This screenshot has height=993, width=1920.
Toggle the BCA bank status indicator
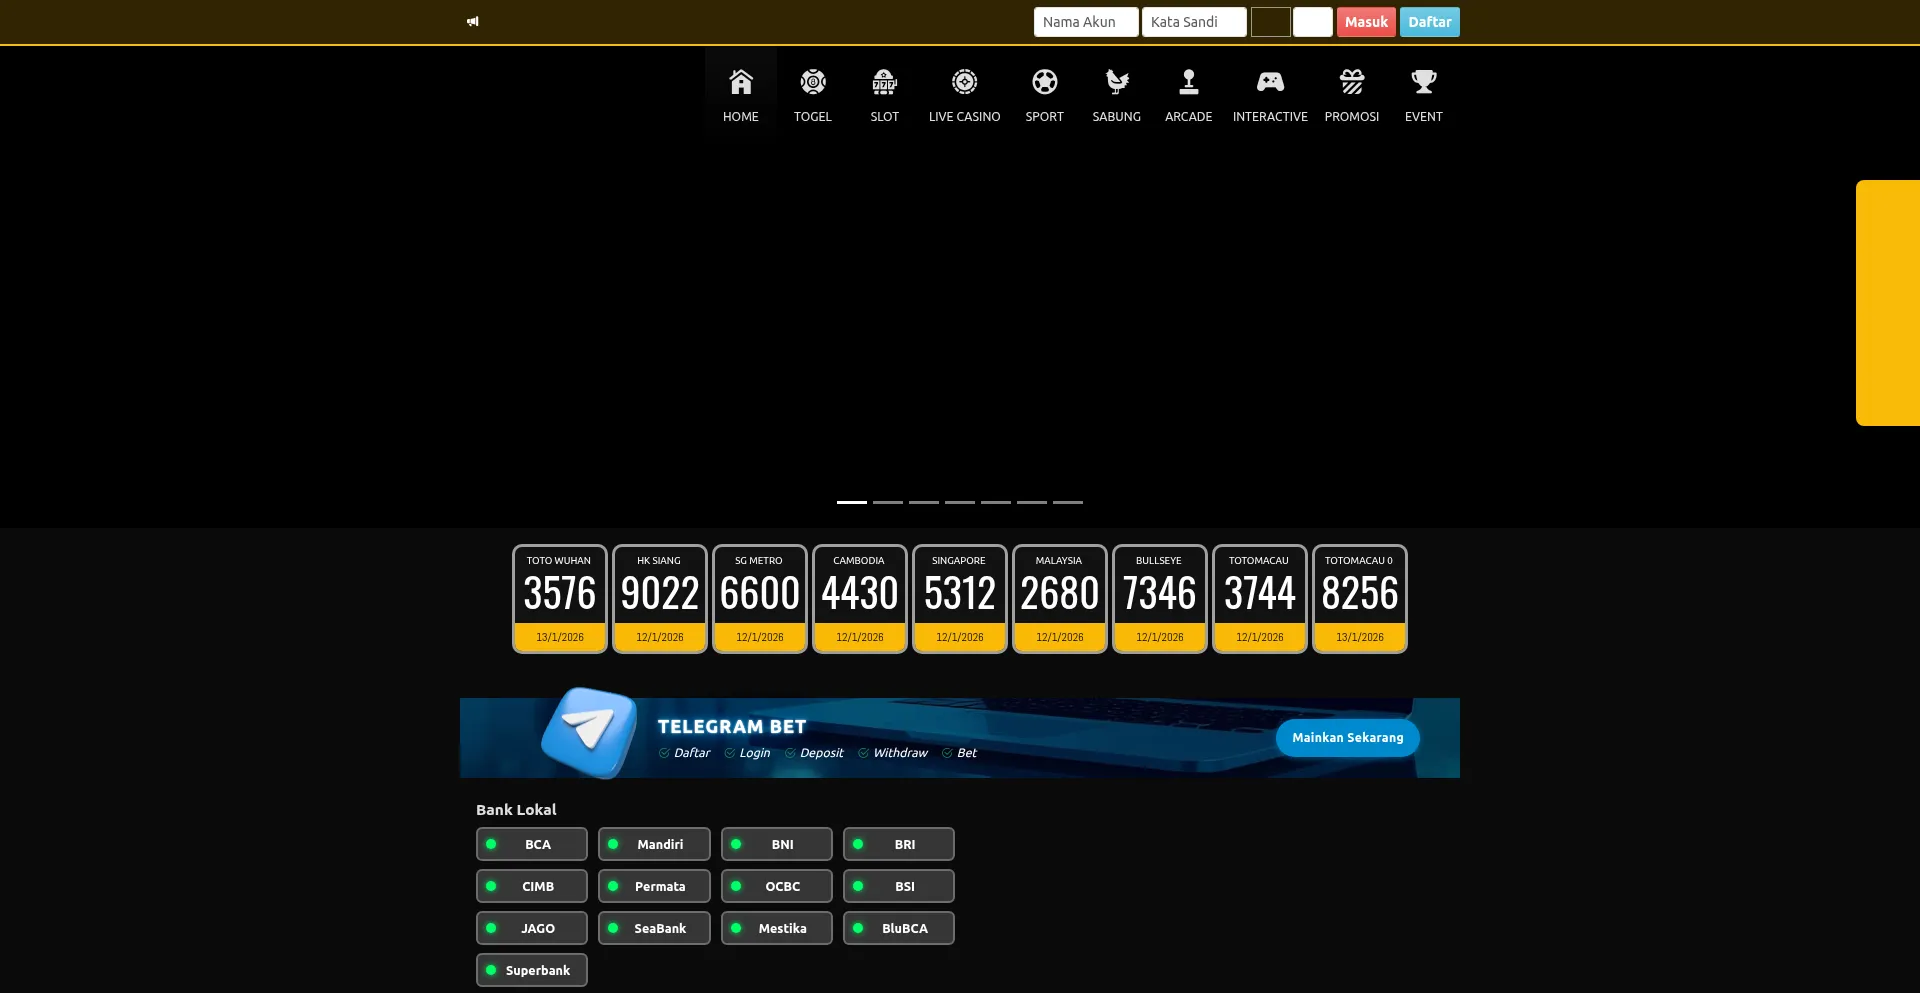point(491,844)
